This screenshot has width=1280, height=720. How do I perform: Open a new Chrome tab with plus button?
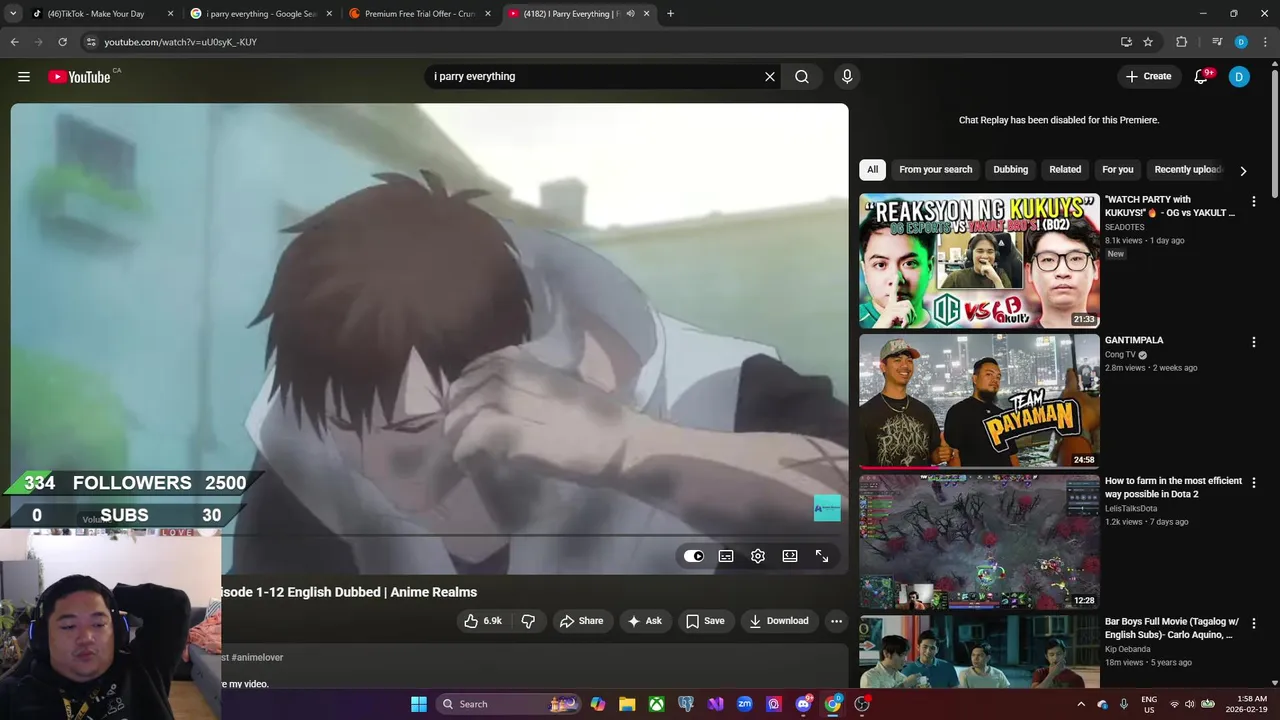(670, 14)
